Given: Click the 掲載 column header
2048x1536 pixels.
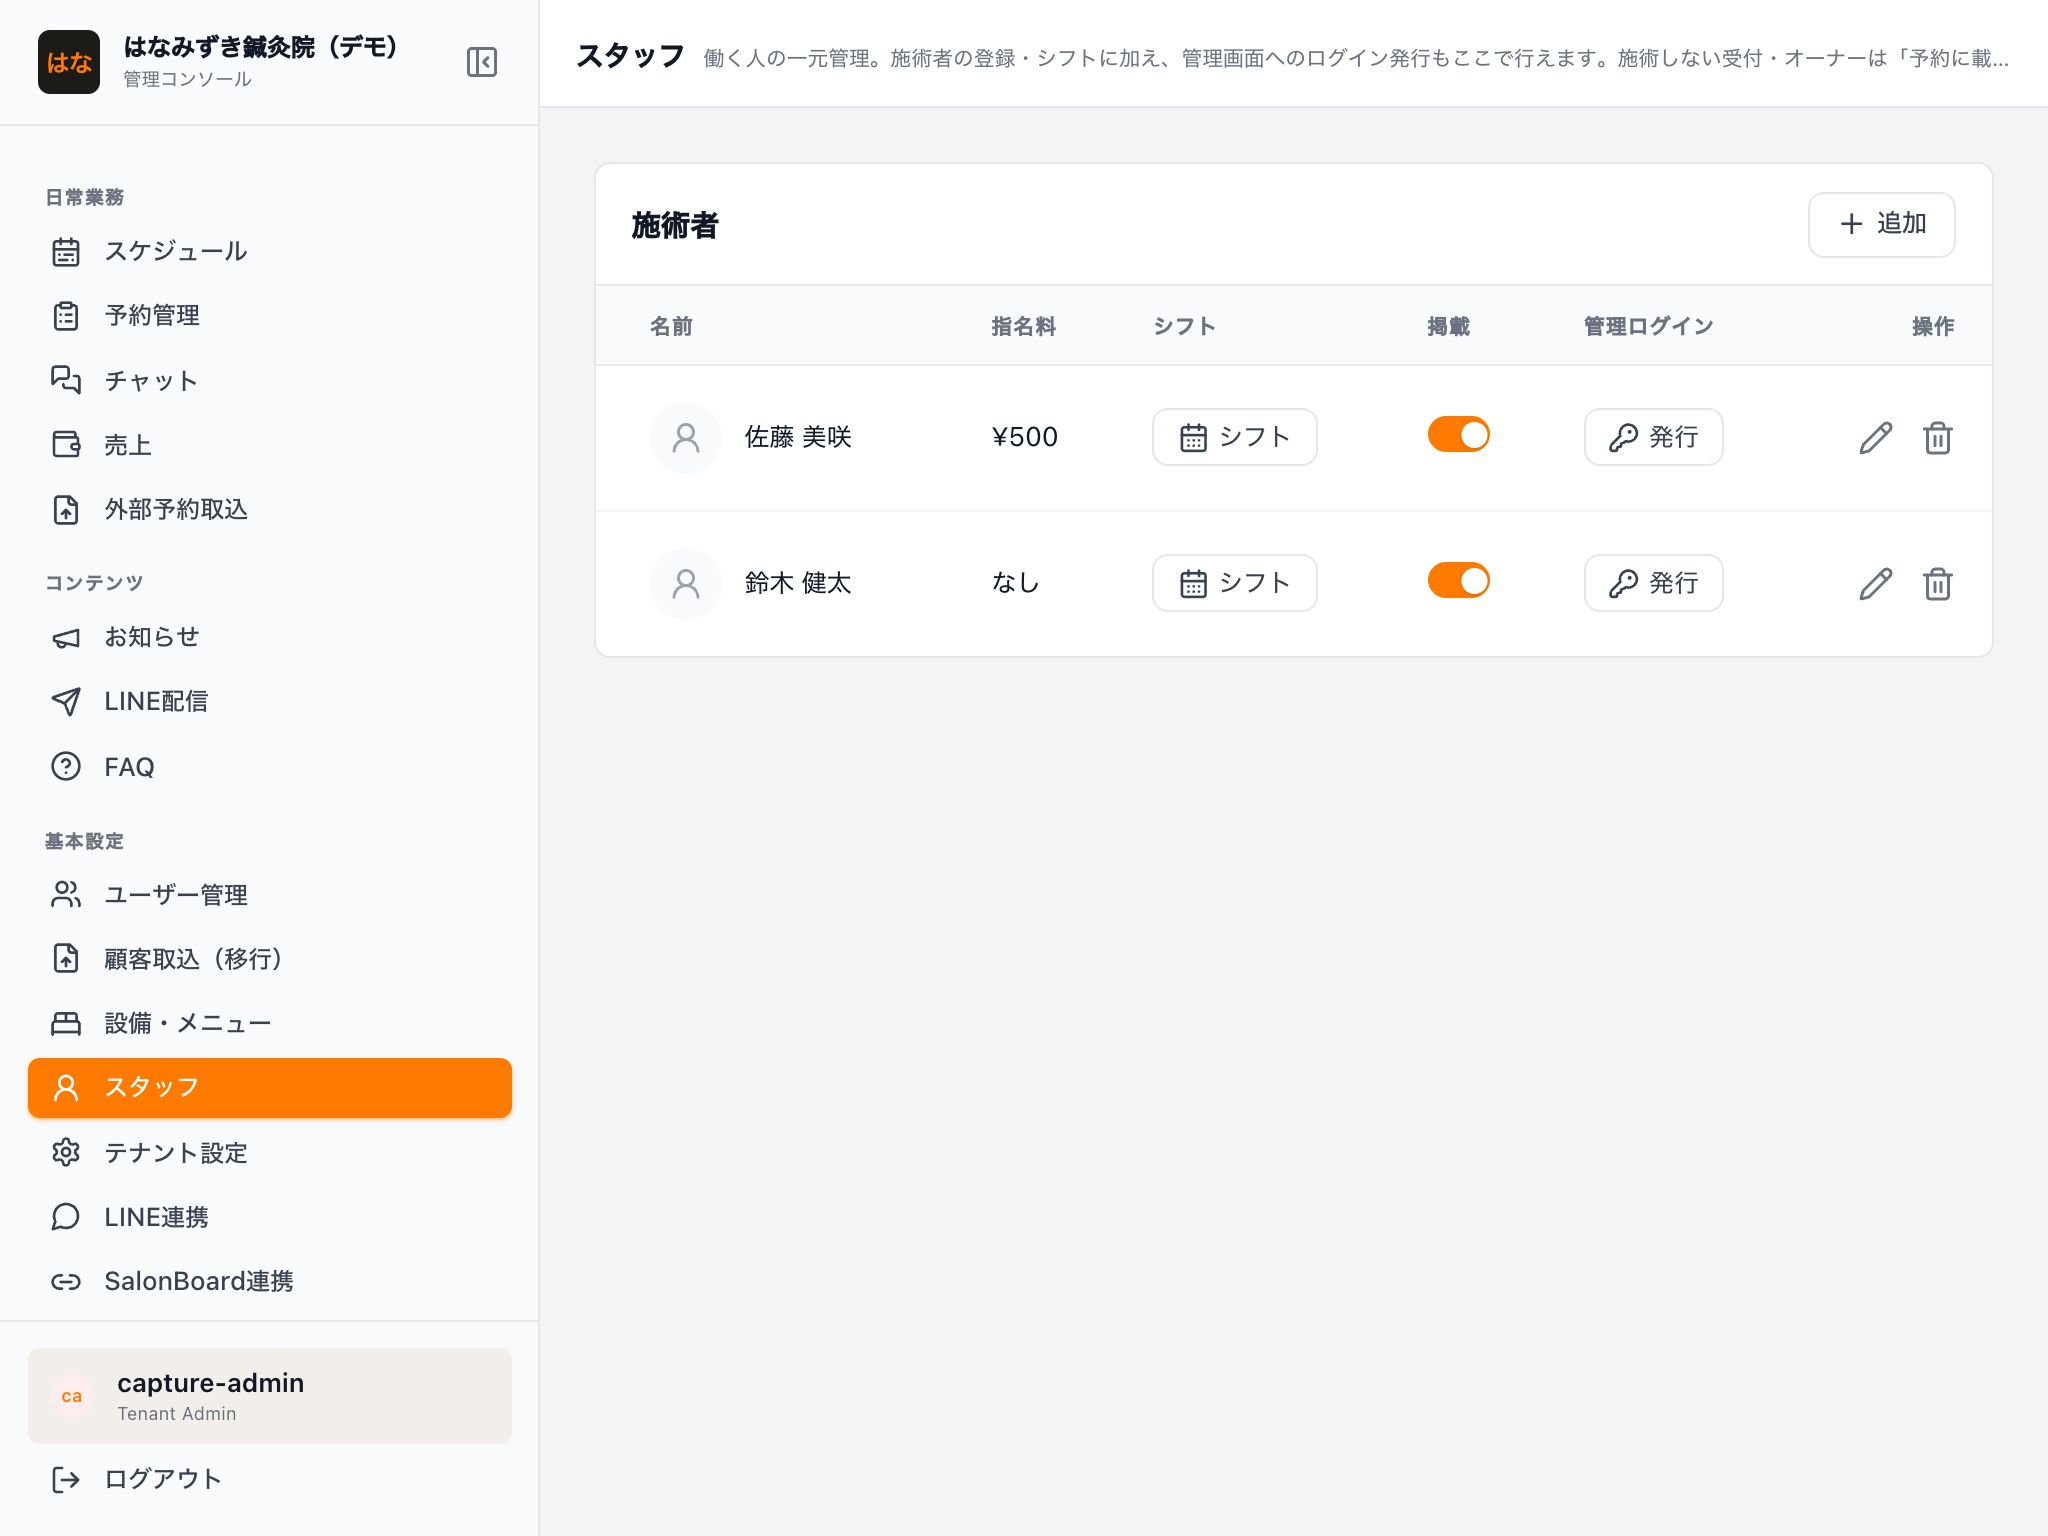Looking at the screenshot, I should click(x=1448, y=326).
